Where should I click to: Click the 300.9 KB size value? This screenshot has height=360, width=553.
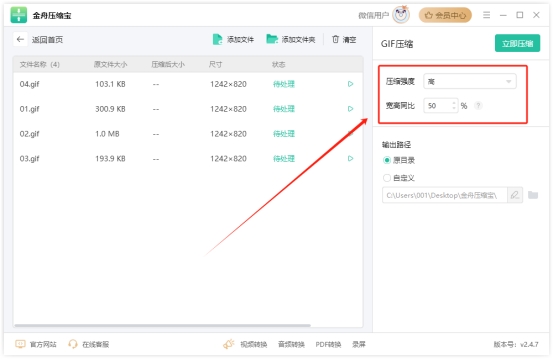pos(110,109)
